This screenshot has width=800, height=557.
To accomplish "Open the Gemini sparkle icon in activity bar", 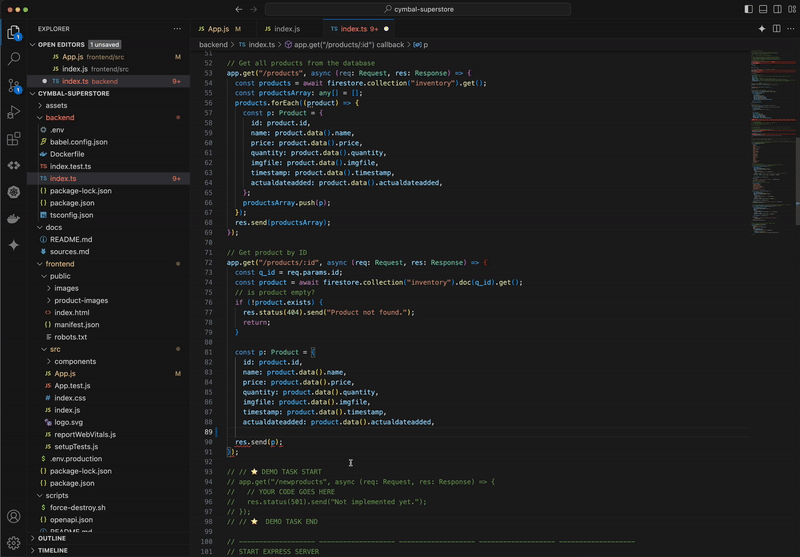I will (x=14, y=245).
